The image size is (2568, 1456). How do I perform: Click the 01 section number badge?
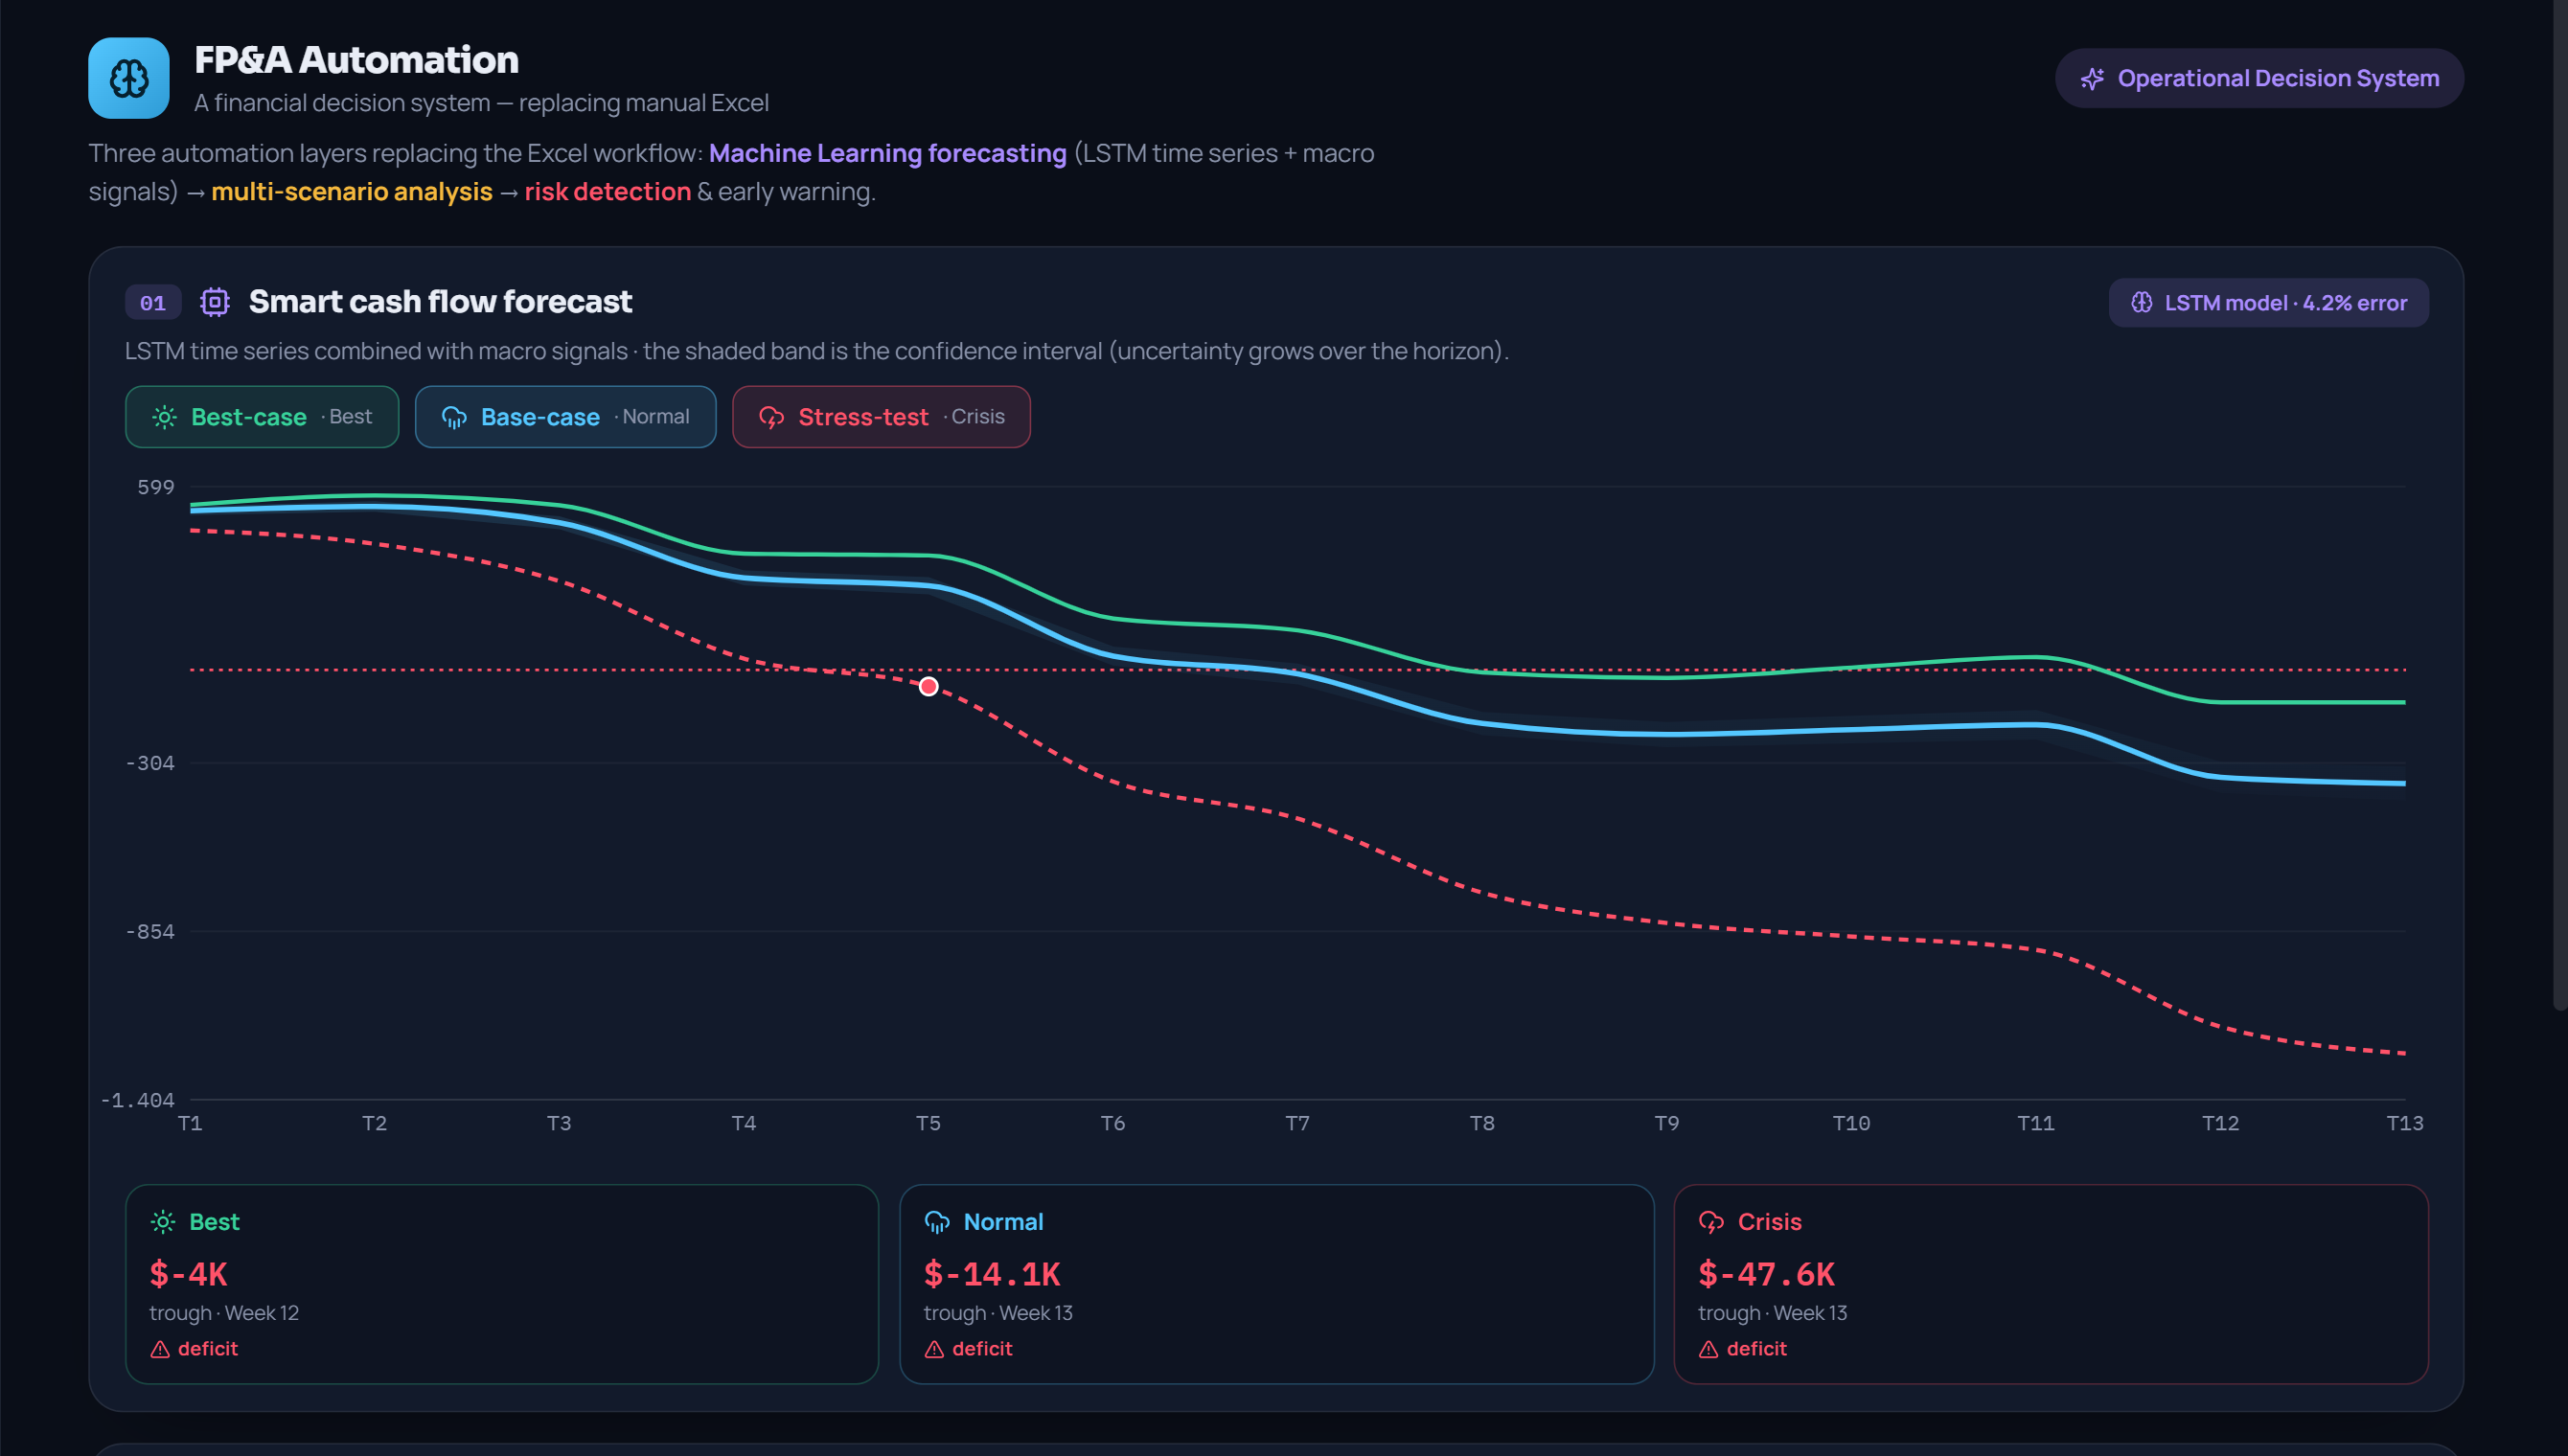pos(153,302)
